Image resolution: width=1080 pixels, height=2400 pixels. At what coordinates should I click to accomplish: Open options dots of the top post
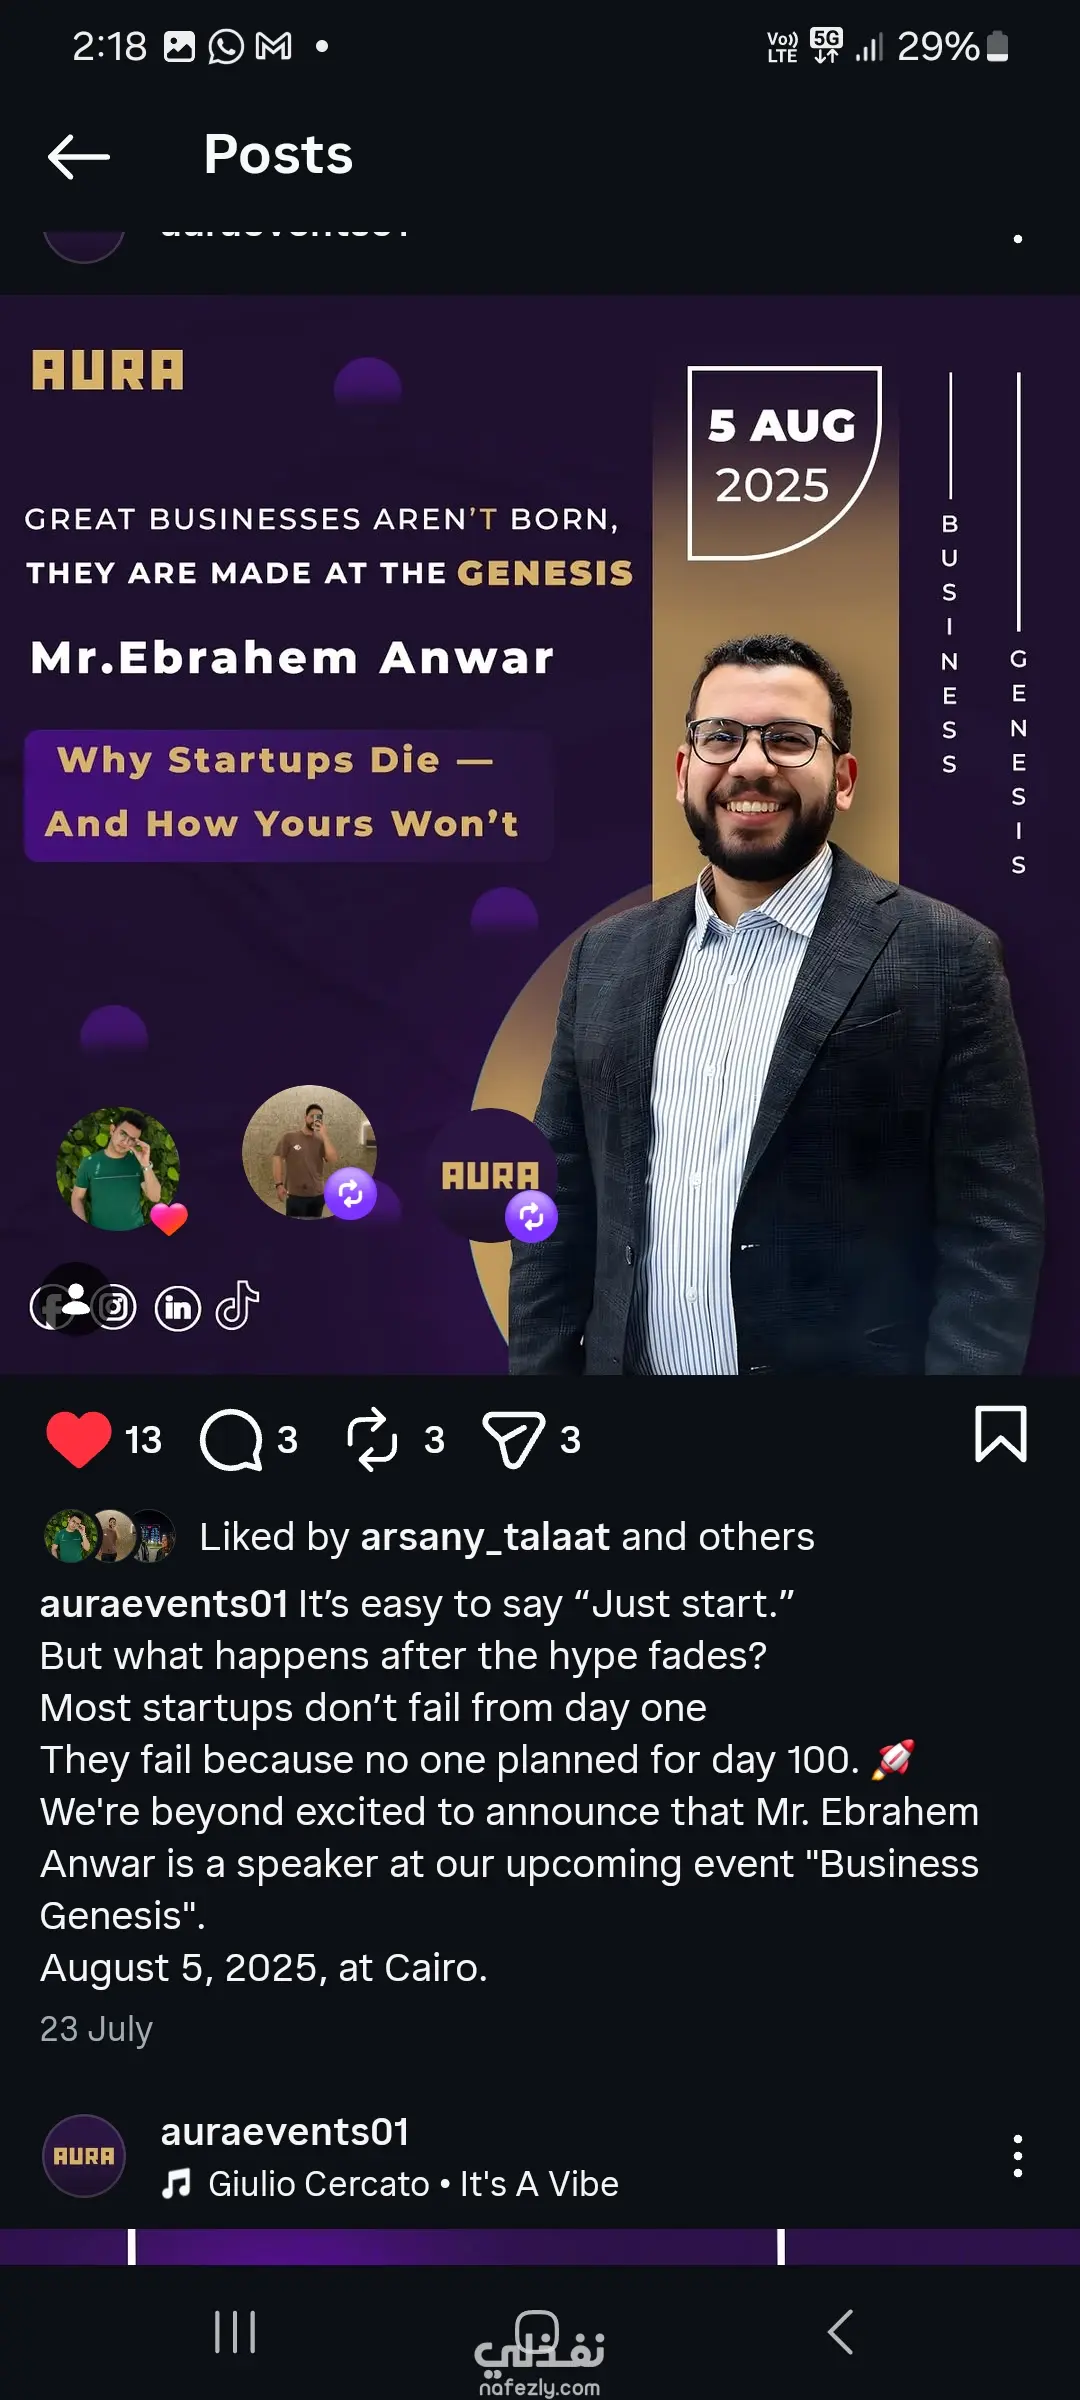(1018, 239)
